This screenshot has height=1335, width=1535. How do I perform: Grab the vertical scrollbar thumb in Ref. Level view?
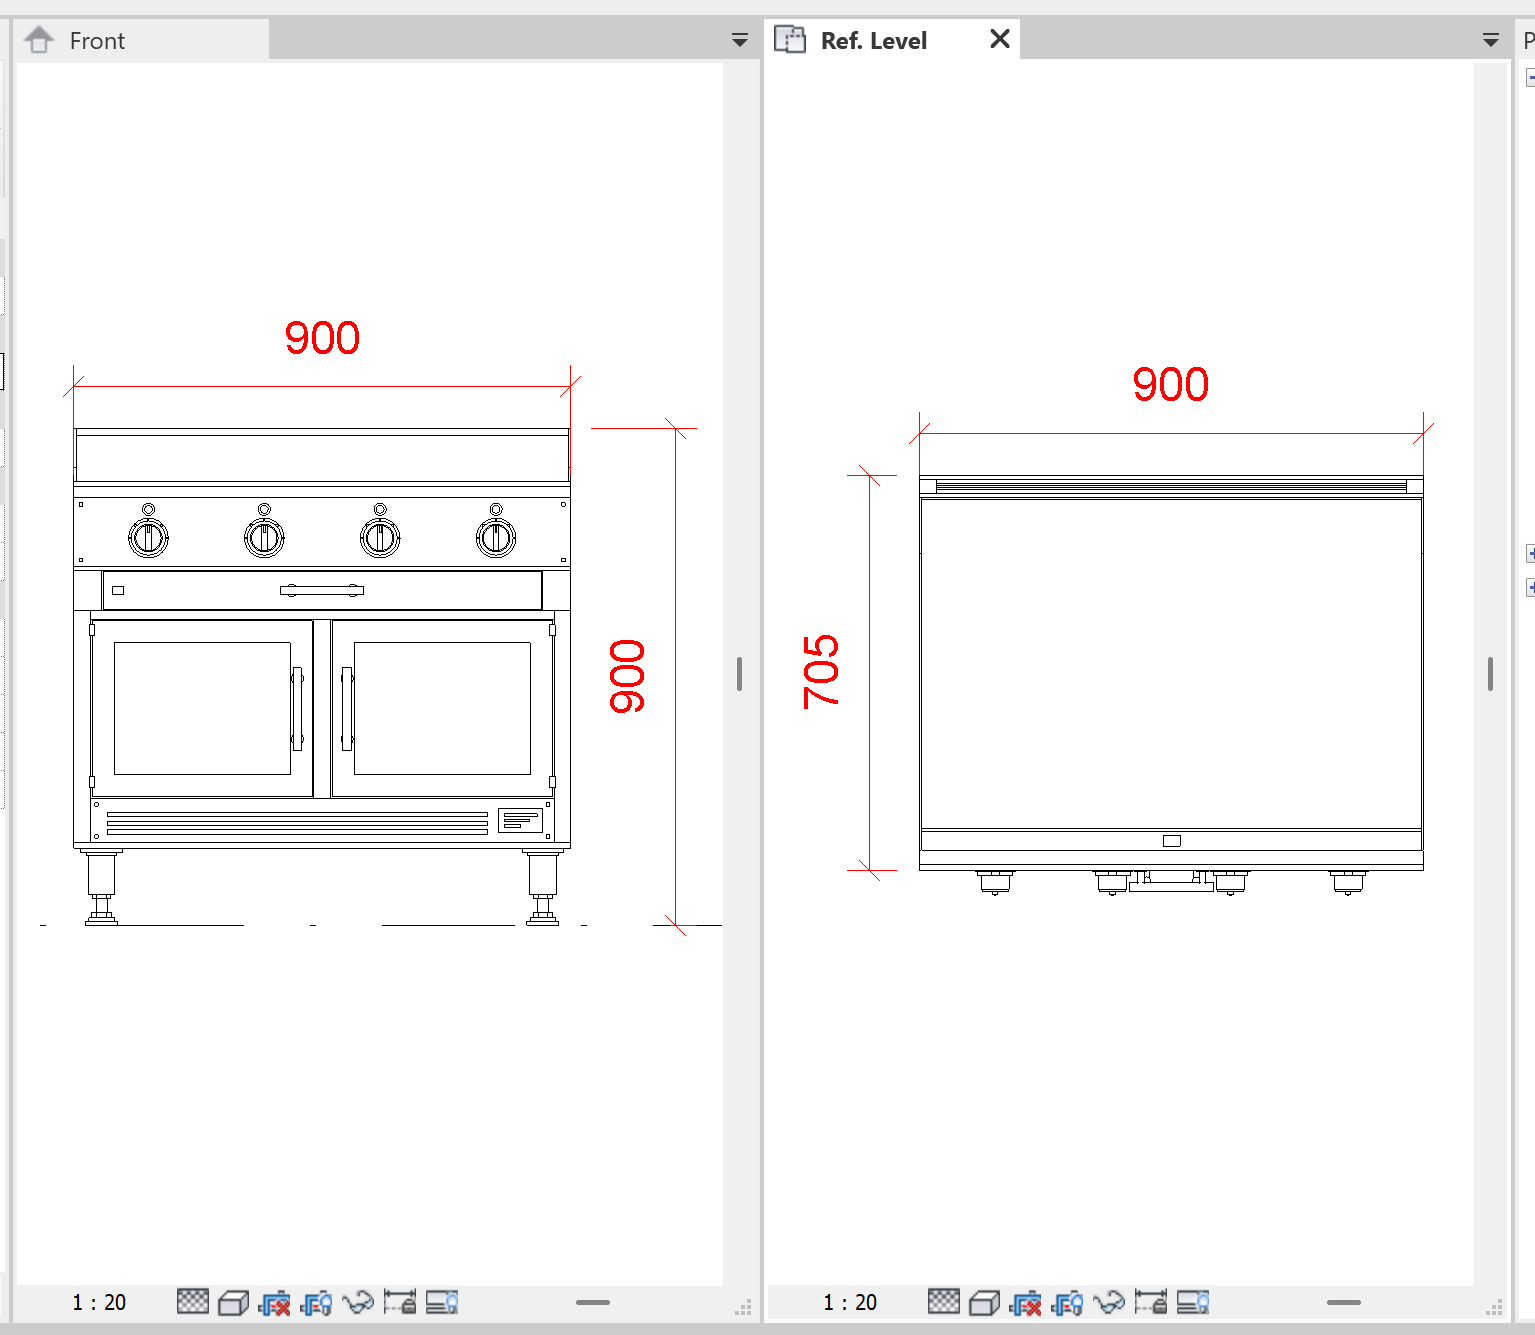coord(1490,674)
